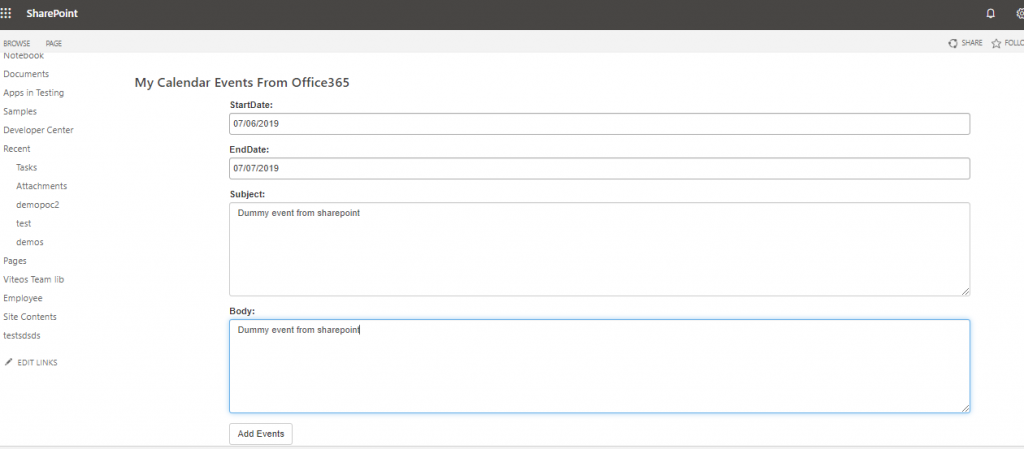Screen dimensions: 1024x449
Task: Click the StartDate label
Action: 251,104
